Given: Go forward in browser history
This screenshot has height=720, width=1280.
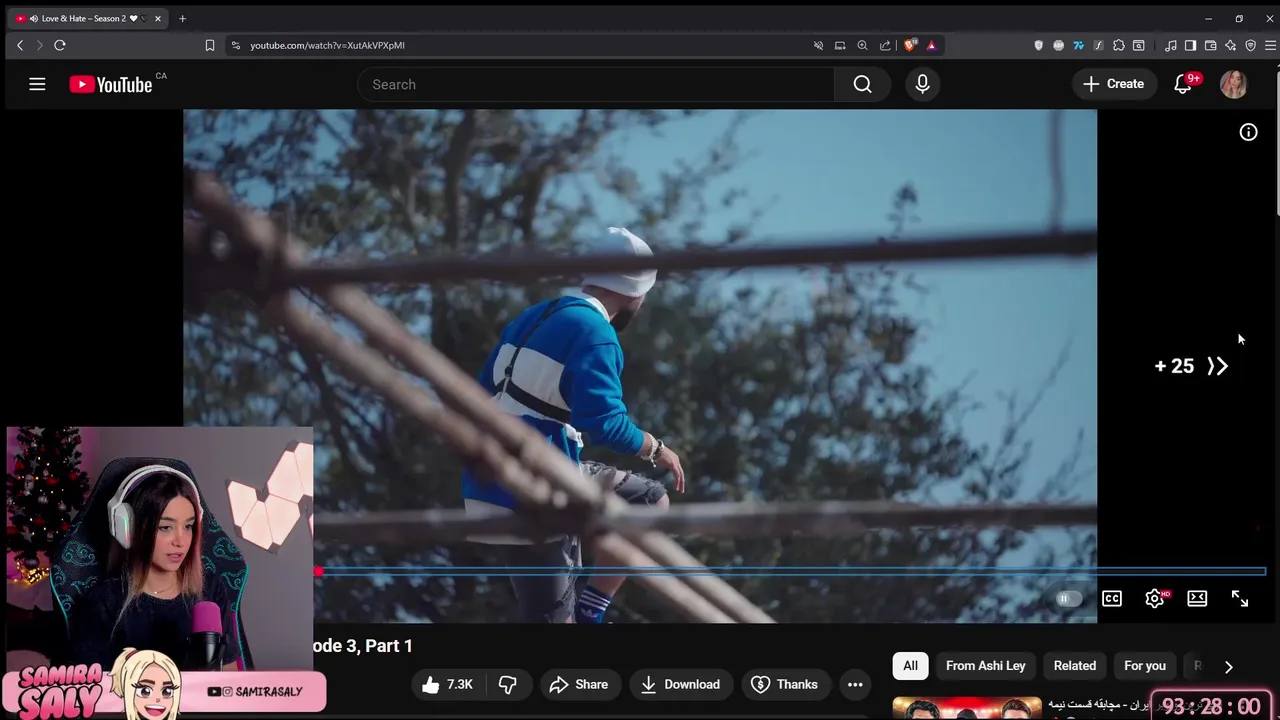Looking at the screenshot, I should pyautogui.click(x=39, y=45).
